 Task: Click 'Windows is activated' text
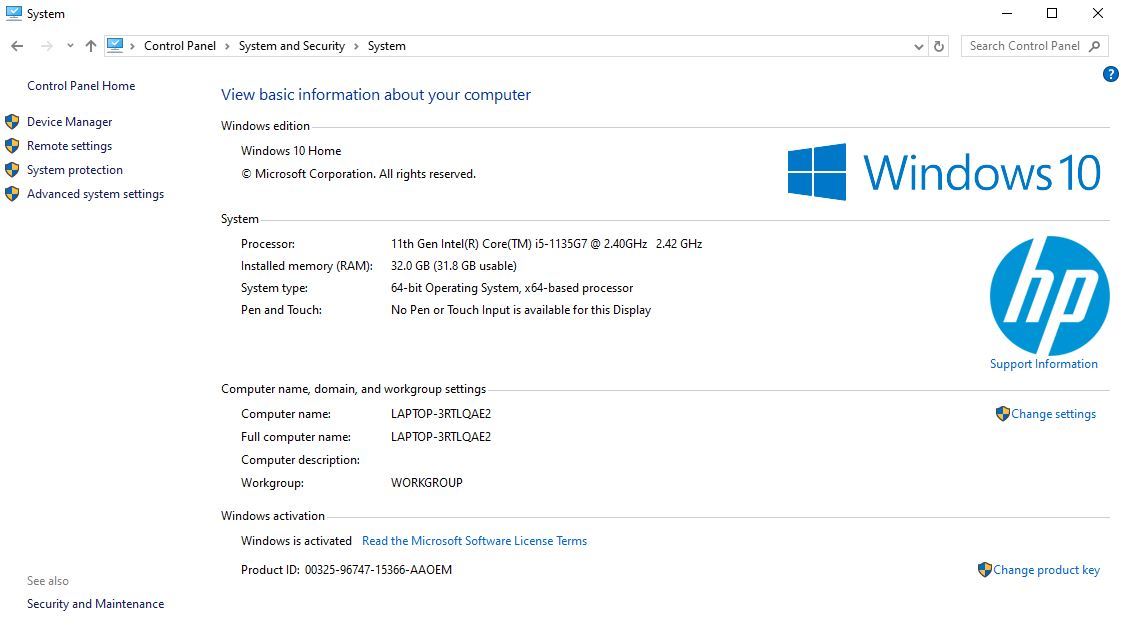tap(296, 541)
